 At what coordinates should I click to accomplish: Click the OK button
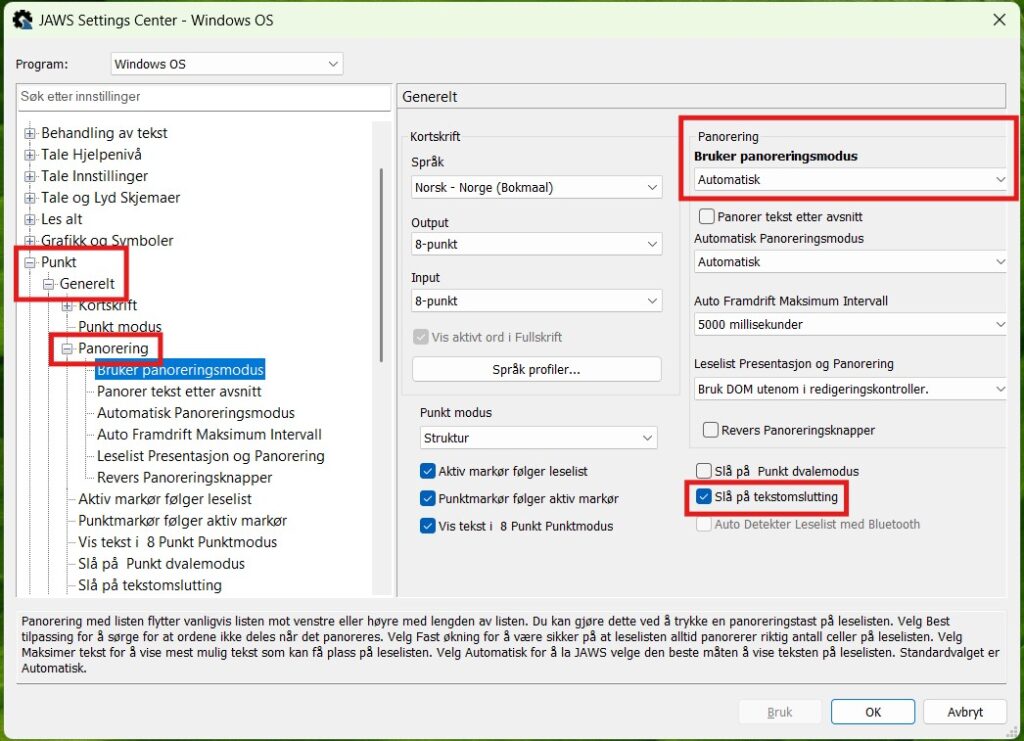(x=872, y=712)
